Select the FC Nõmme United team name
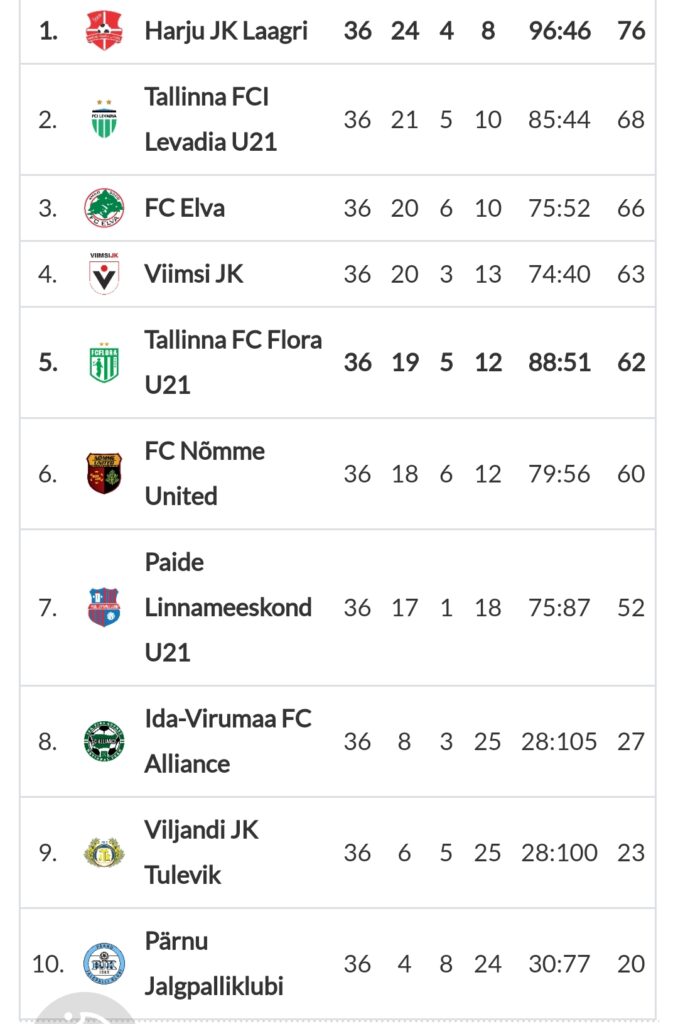678x1024 pixels. [205, 473]
